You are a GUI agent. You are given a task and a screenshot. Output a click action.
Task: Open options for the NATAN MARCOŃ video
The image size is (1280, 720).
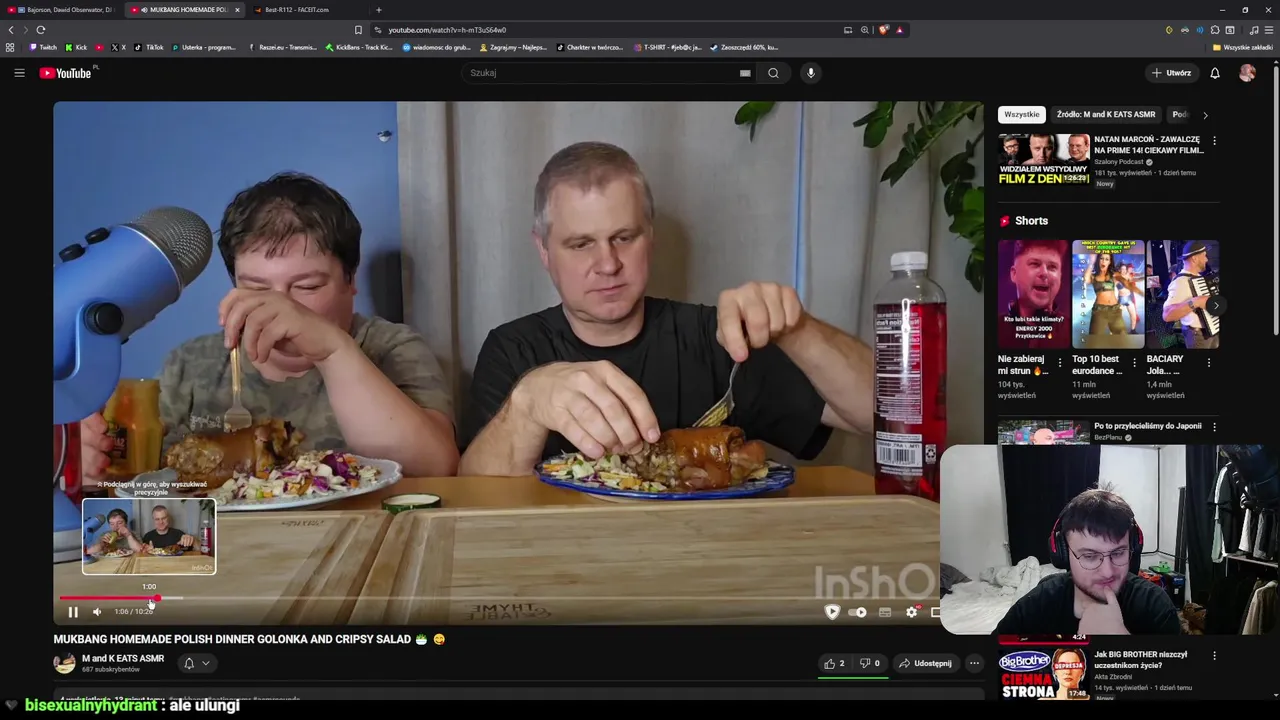1214,141
